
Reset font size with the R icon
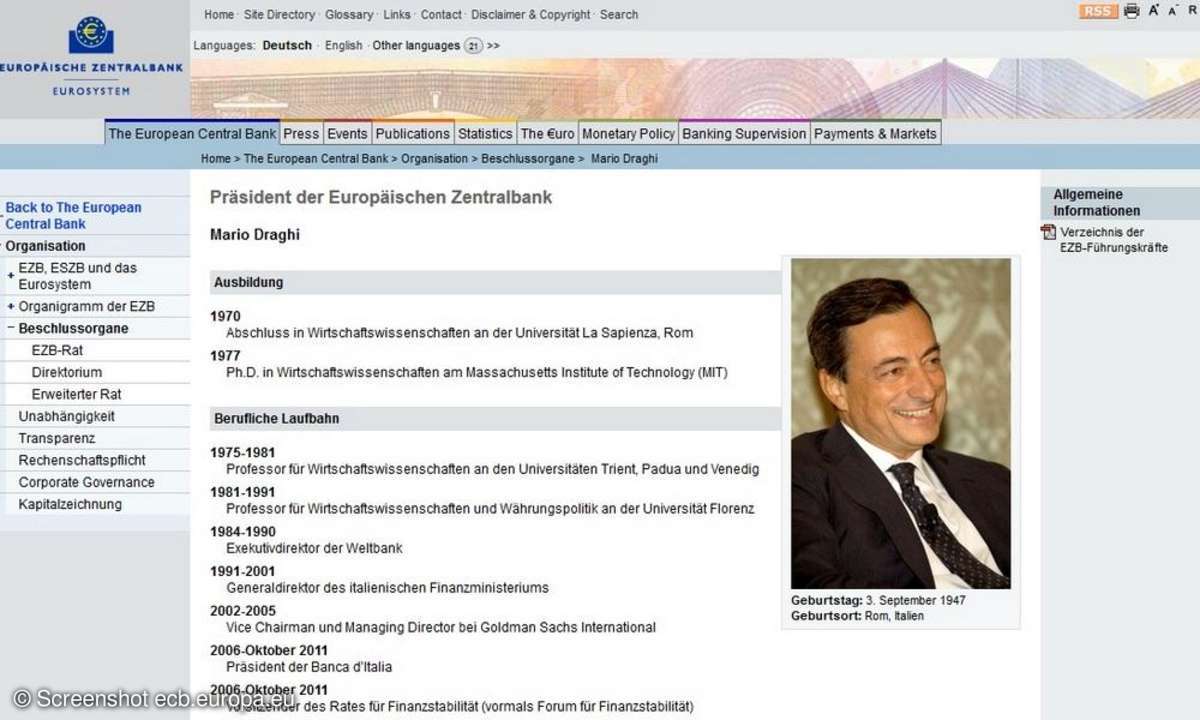pos(1192,10)
